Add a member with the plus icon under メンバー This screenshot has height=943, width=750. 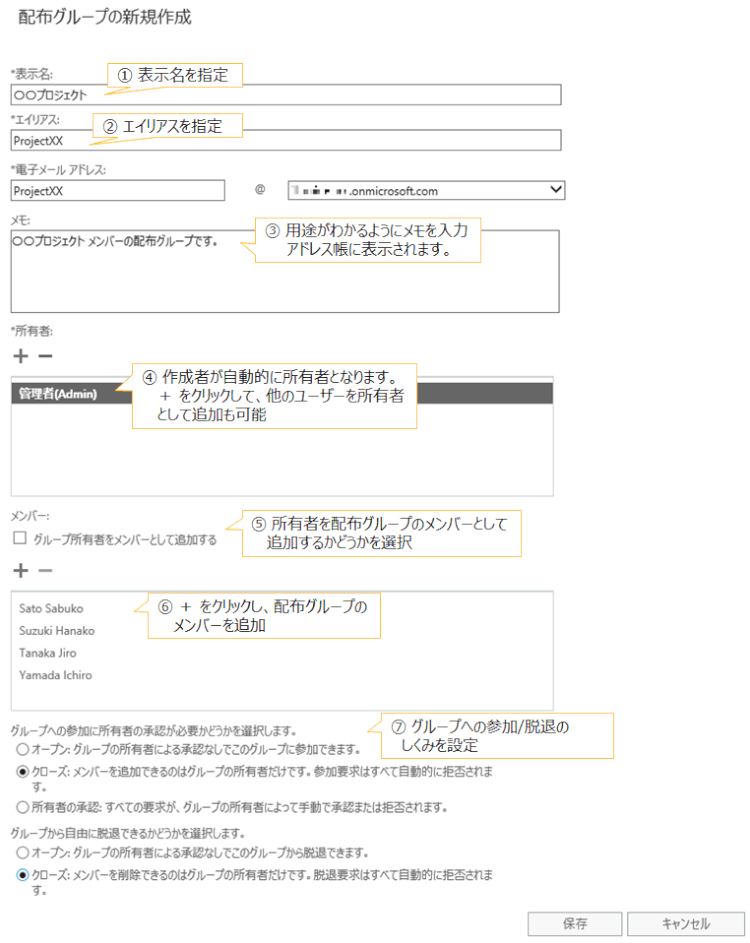tap(20, 570)
